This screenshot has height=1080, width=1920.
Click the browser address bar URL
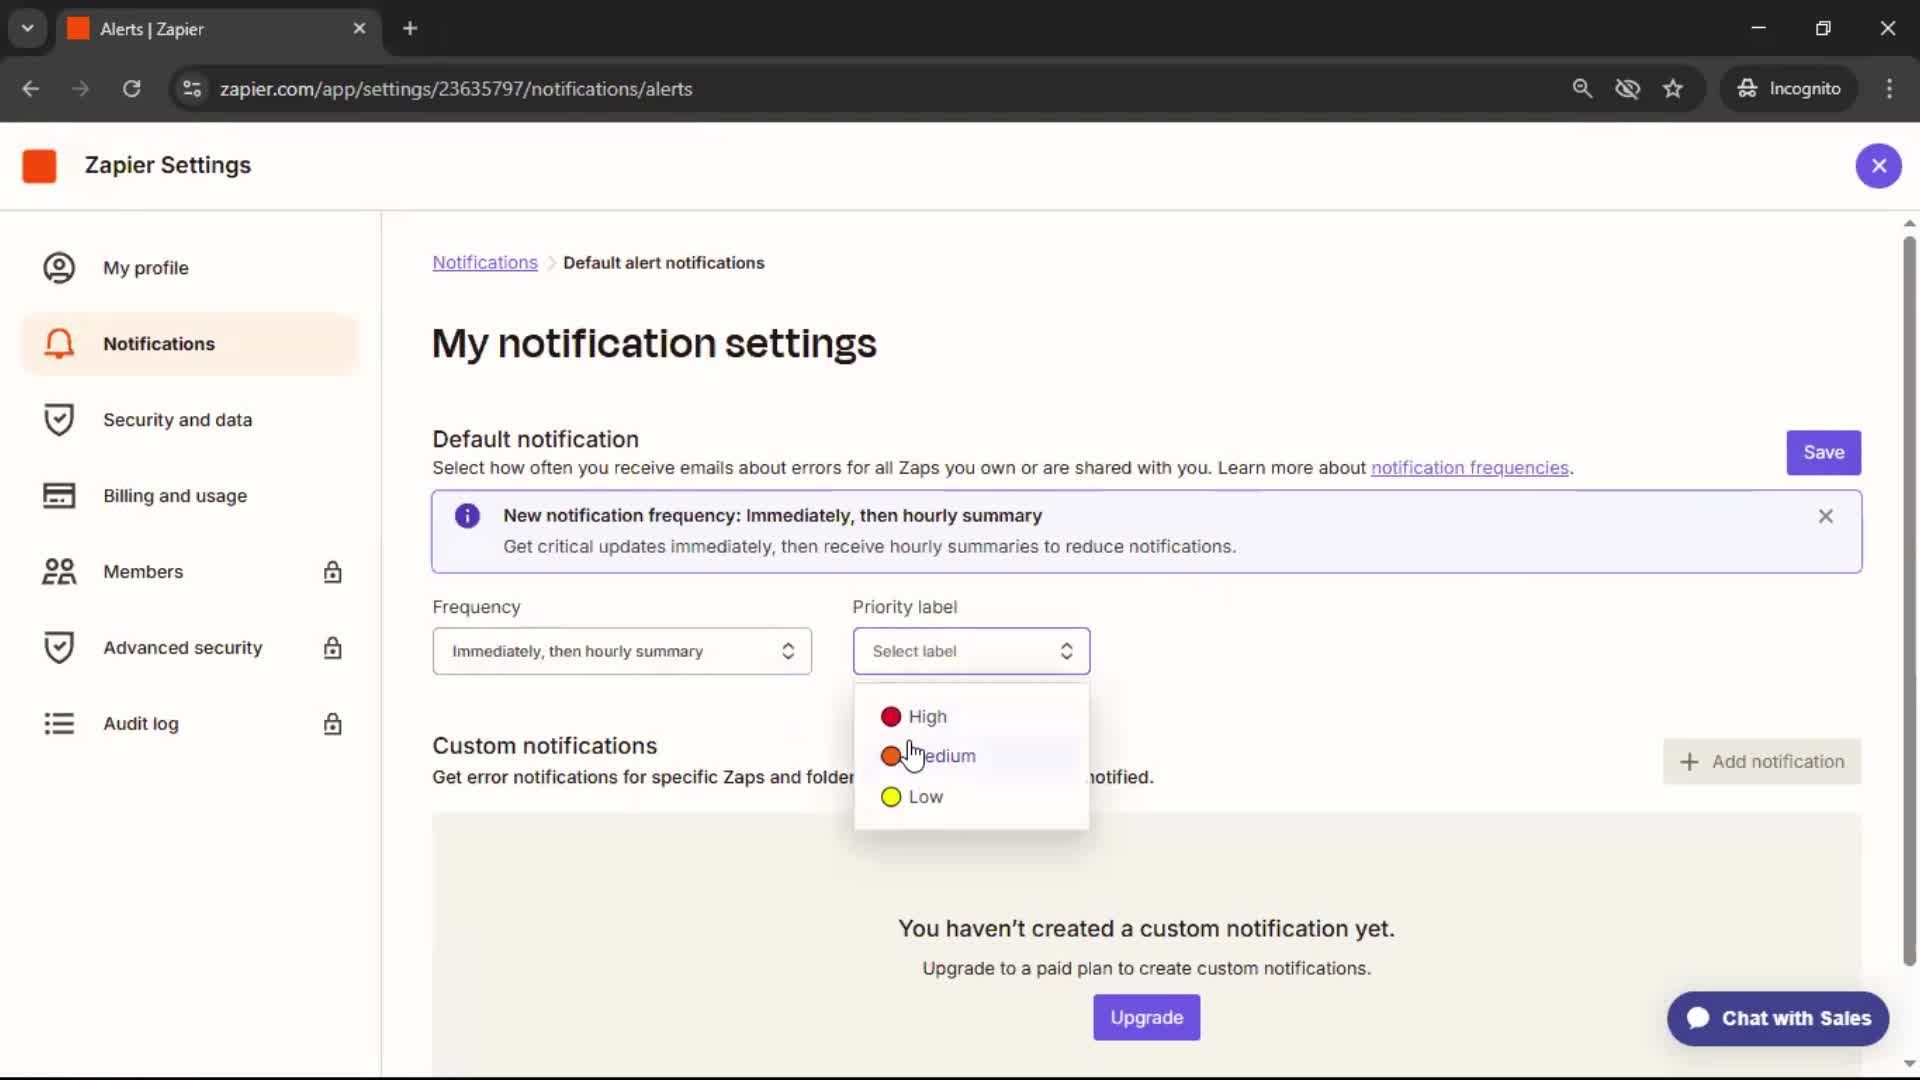click(x=456, y=89)
